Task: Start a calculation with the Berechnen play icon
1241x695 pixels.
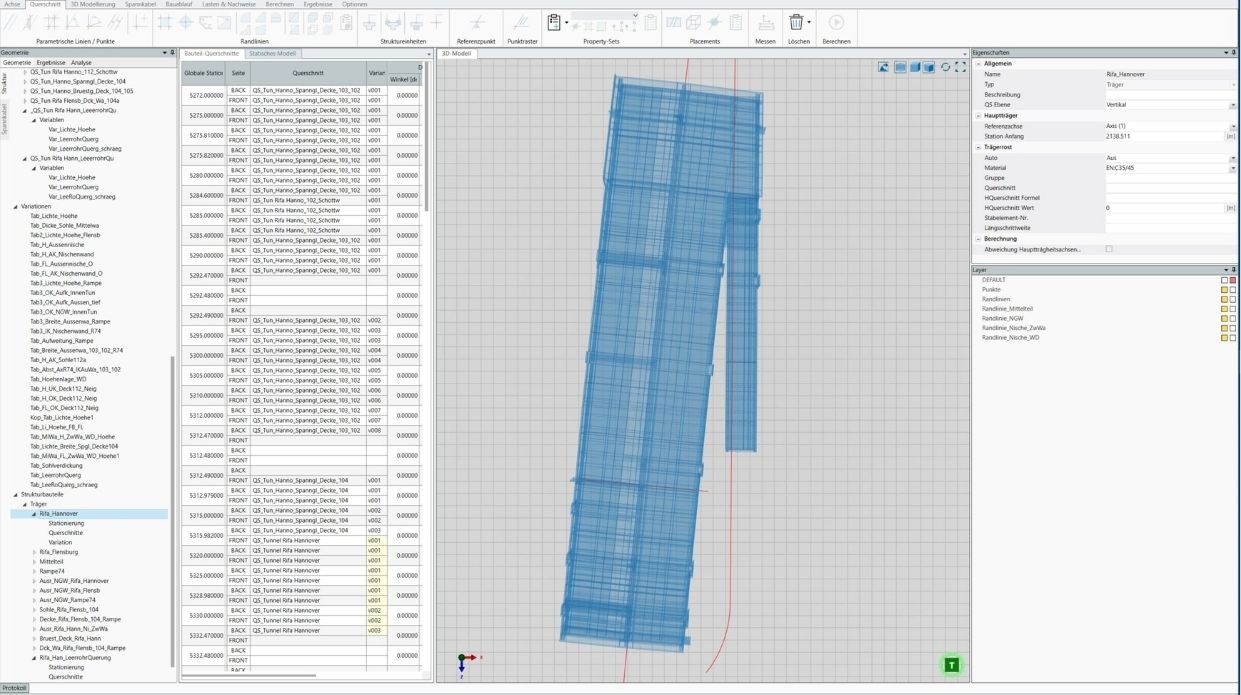Action: coord(836,22)
